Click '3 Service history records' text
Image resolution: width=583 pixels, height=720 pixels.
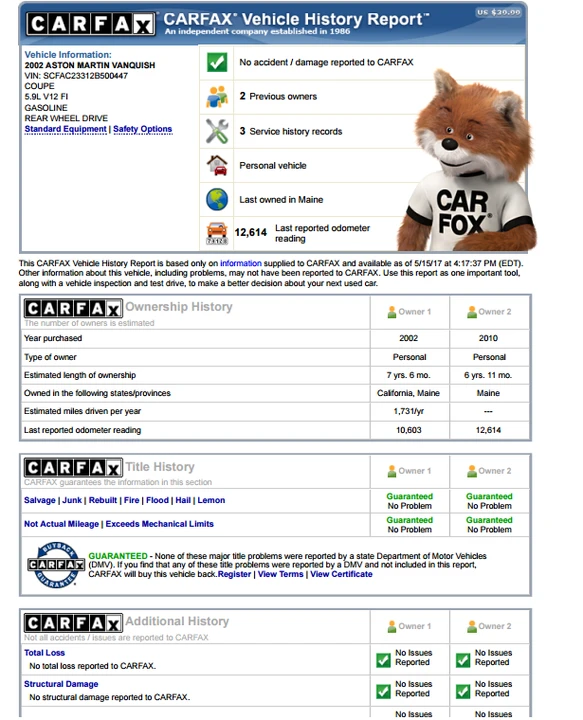[291, 131]
